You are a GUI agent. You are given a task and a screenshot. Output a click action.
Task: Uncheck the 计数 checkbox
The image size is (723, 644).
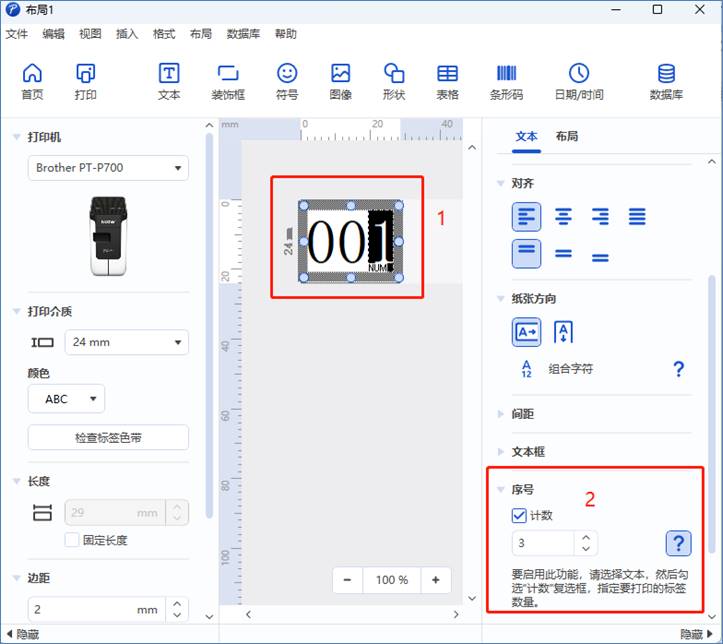click(x=519, y=515)
